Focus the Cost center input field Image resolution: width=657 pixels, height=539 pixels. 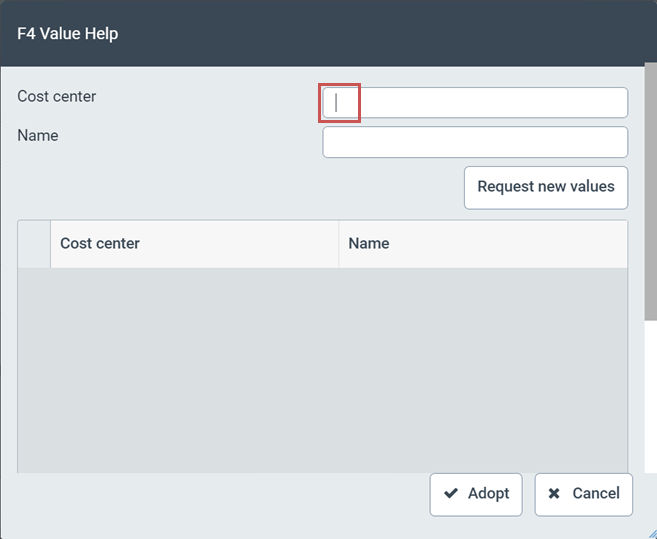tap(475, 103)
